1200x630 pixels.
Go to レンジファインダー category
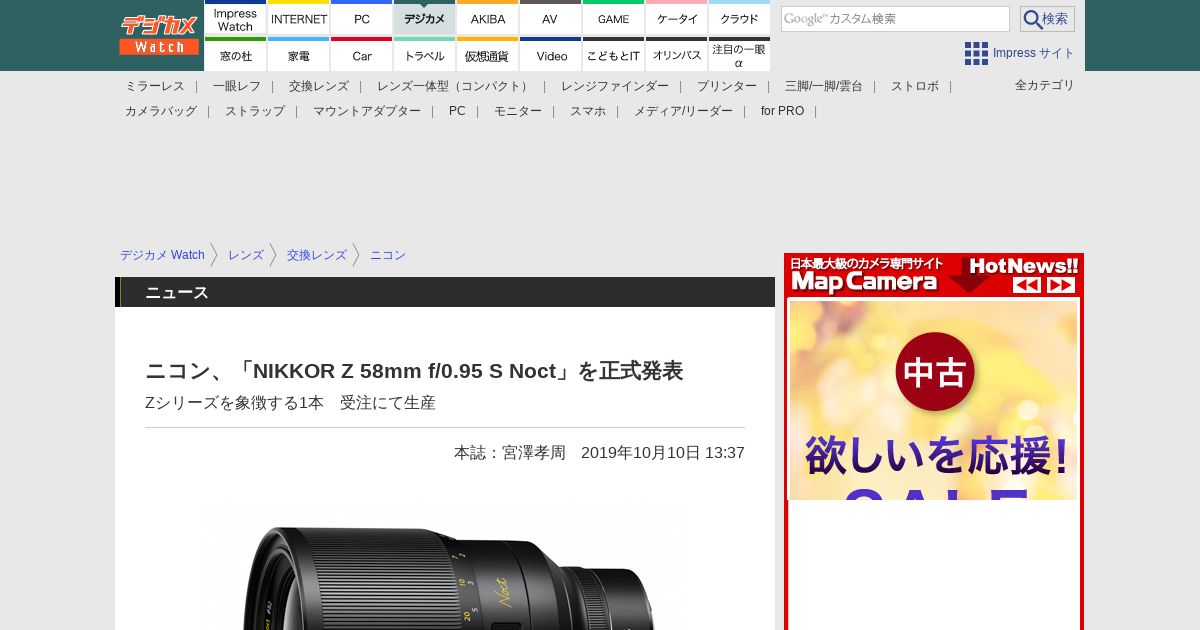pos(615,86)
